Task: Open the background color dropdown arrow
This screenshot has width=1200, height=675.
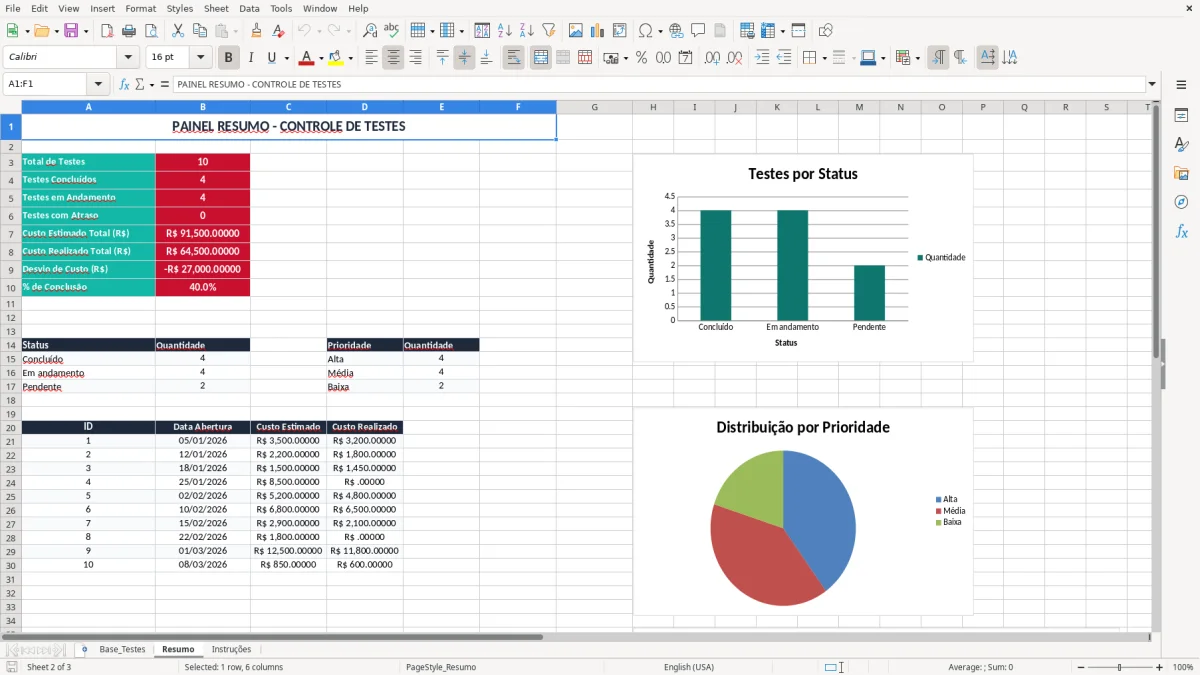Action: [350, 58]
